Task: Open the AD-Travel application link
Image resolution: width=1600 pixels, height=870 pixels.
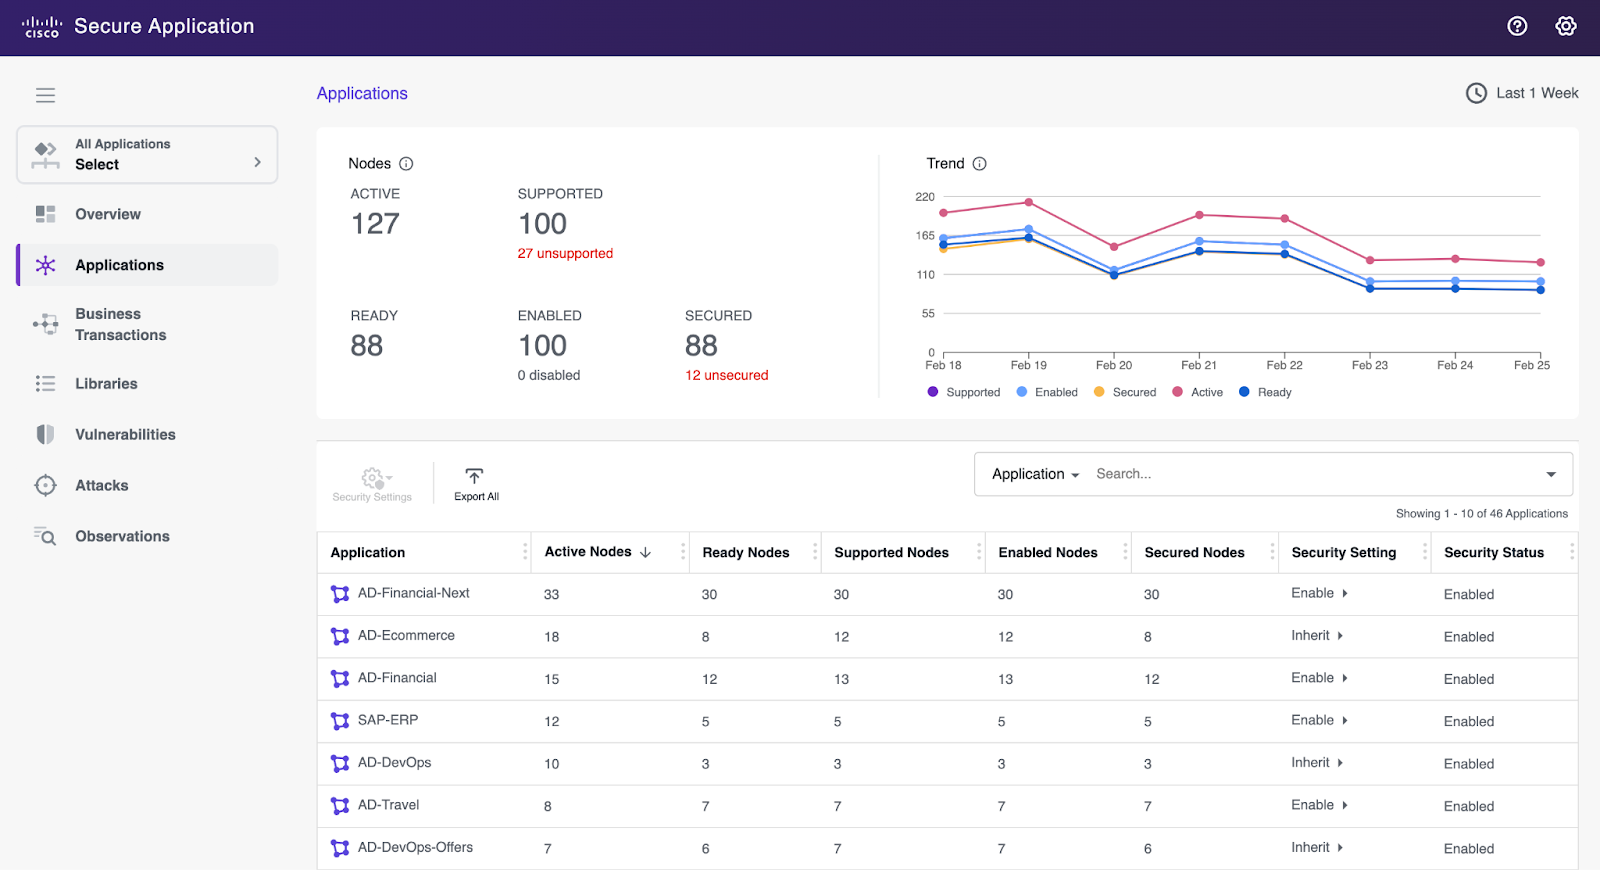Action: 388,805
